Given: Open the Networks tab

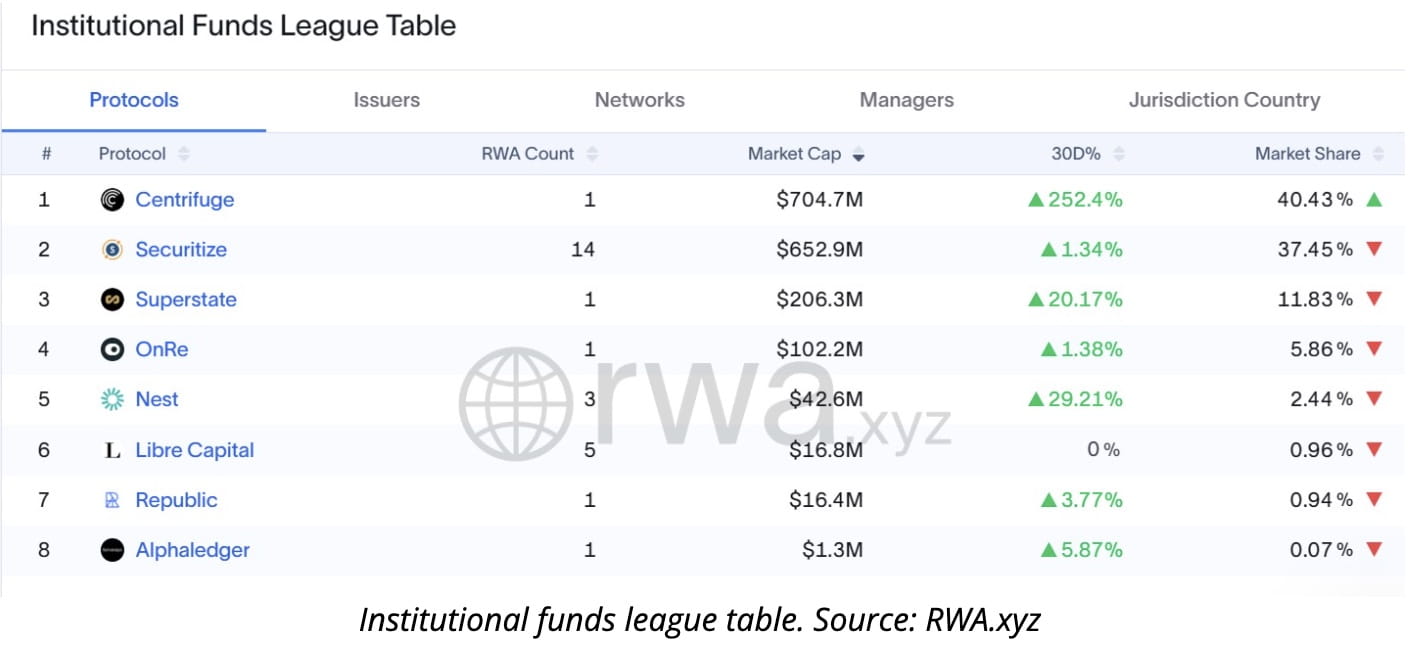Looking at the screenshot, I should [639, 100].
